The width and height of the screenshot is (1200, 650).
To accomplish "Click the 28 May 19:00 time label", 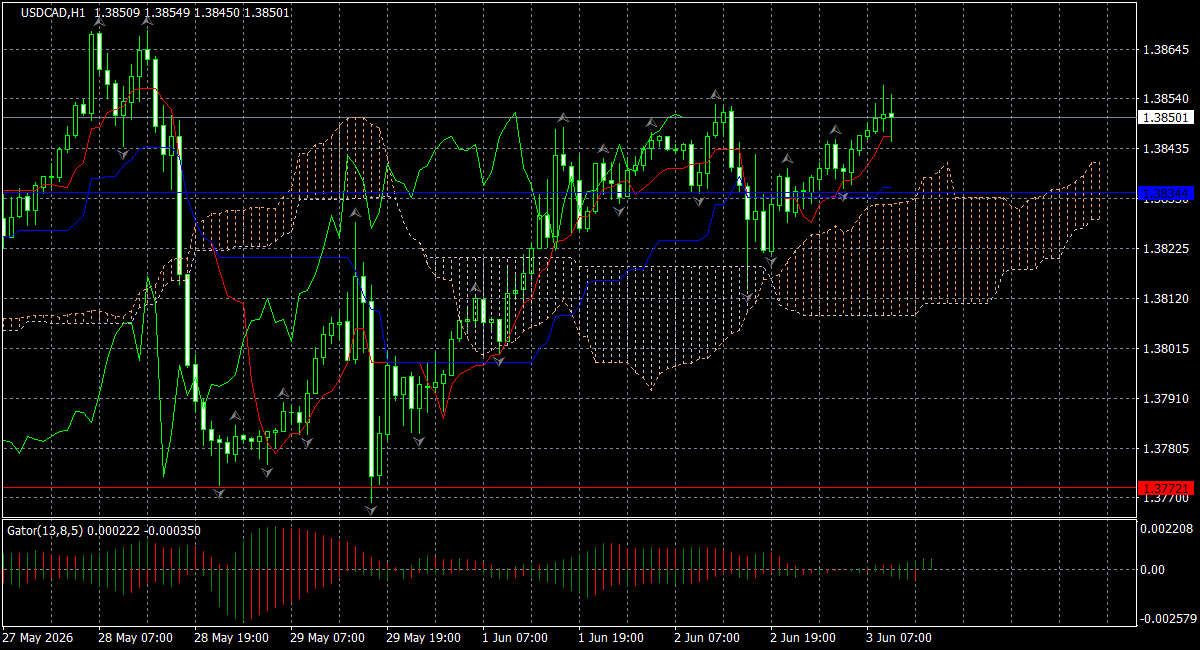I will [x=232, y=638].
